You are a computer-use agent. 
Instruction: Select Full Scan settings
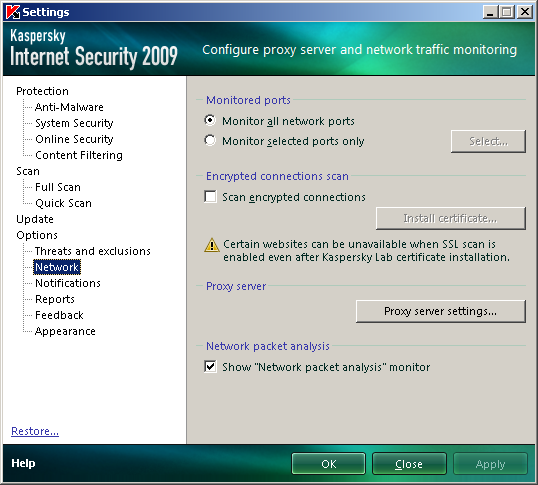coord(58,187)
